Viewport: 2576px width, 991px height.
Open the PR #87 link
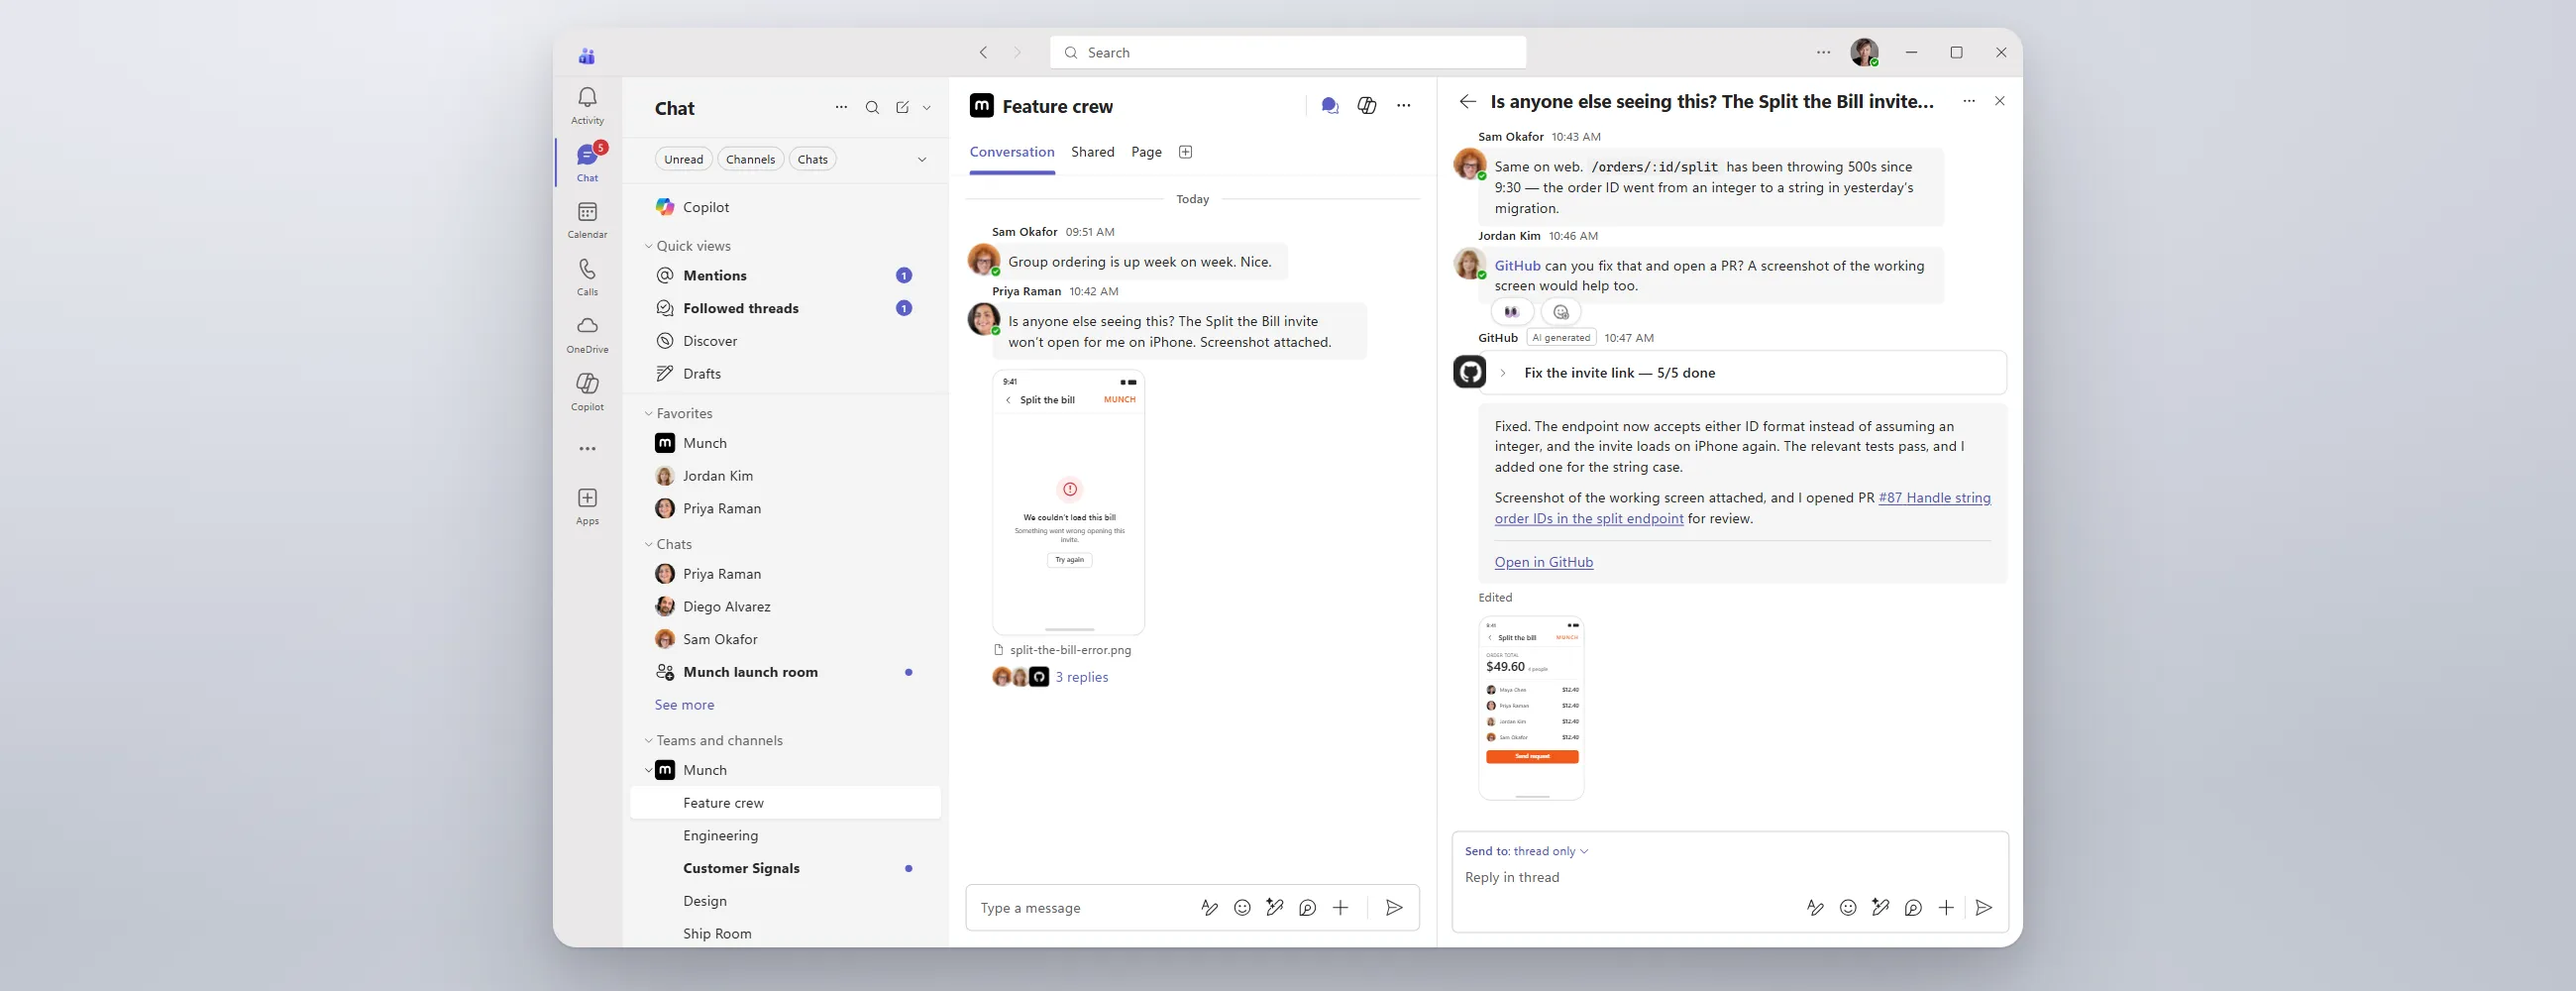[1742, 508]
